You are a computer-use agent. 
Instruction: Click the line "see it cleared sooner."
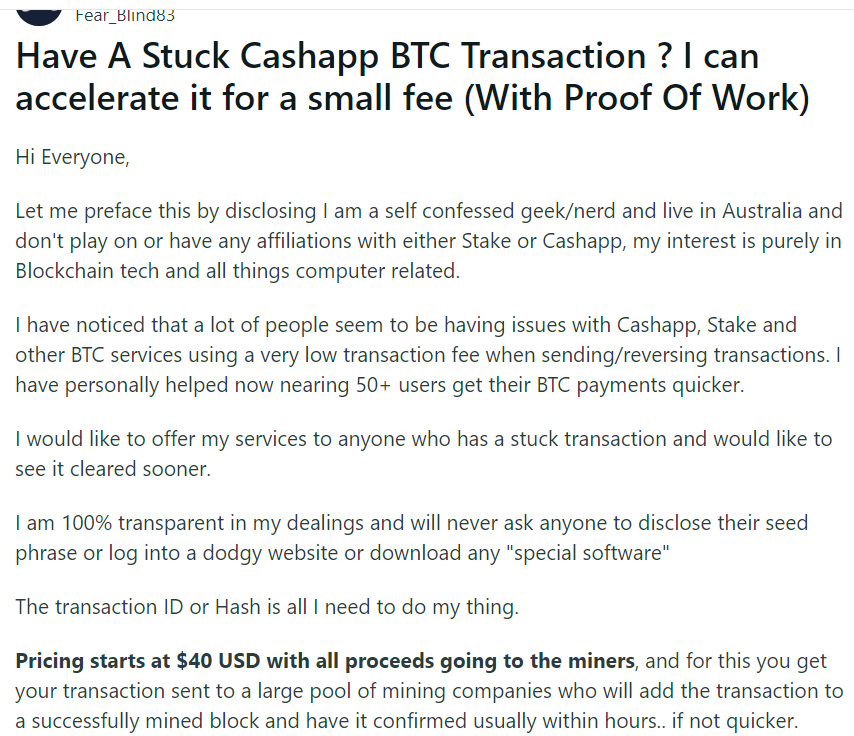coord(113,469)
